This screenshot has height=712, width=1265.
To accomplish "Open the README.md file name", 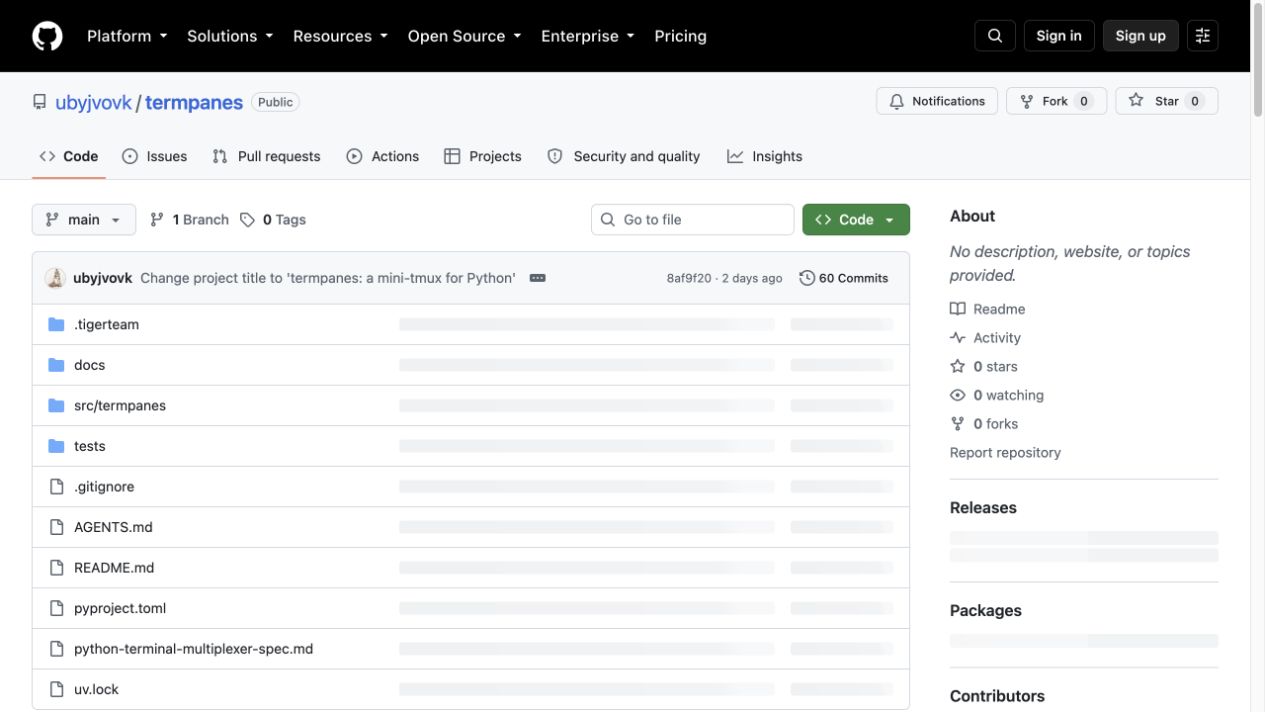I will pos(114,567).
